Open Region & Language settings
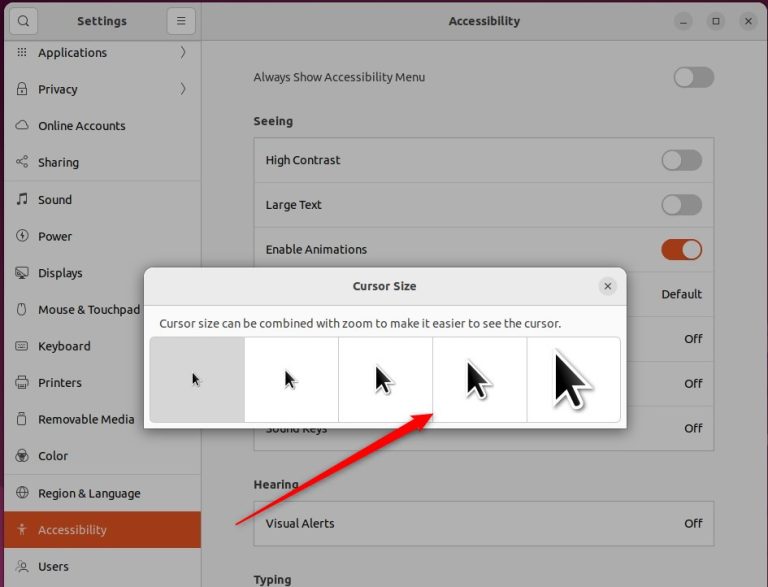The image size is (768, 587). pyautogui.click(x=89, y=493)
